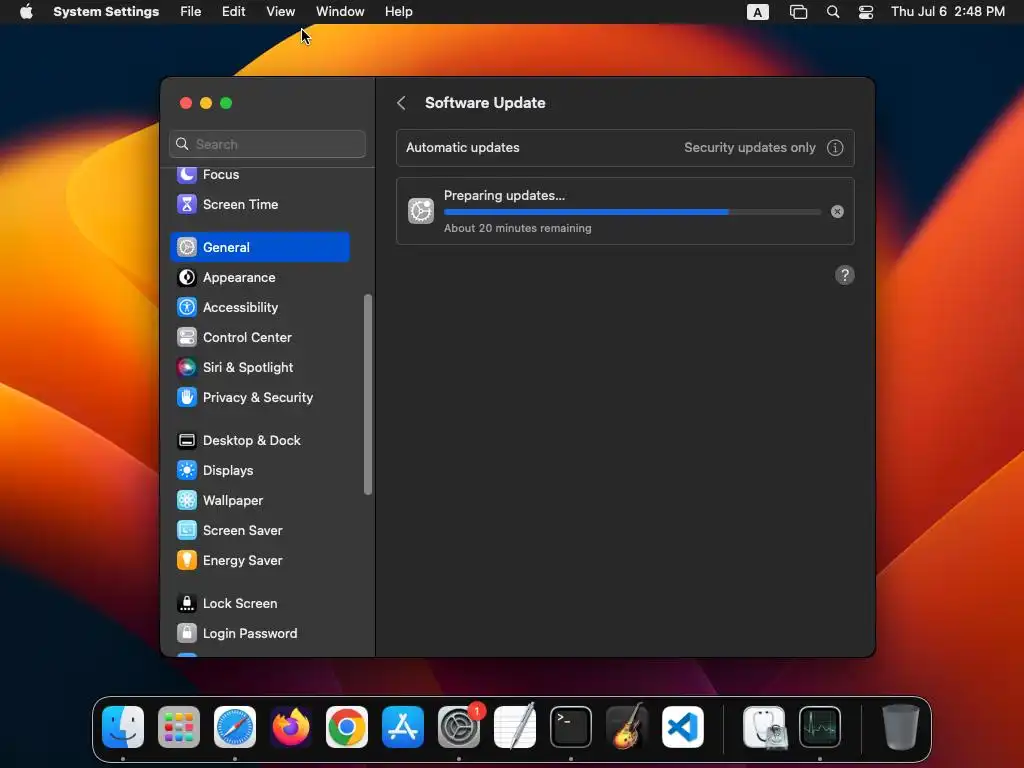Open Accessibility settings
Screen dimensions: 1024x768
point(259,308)
